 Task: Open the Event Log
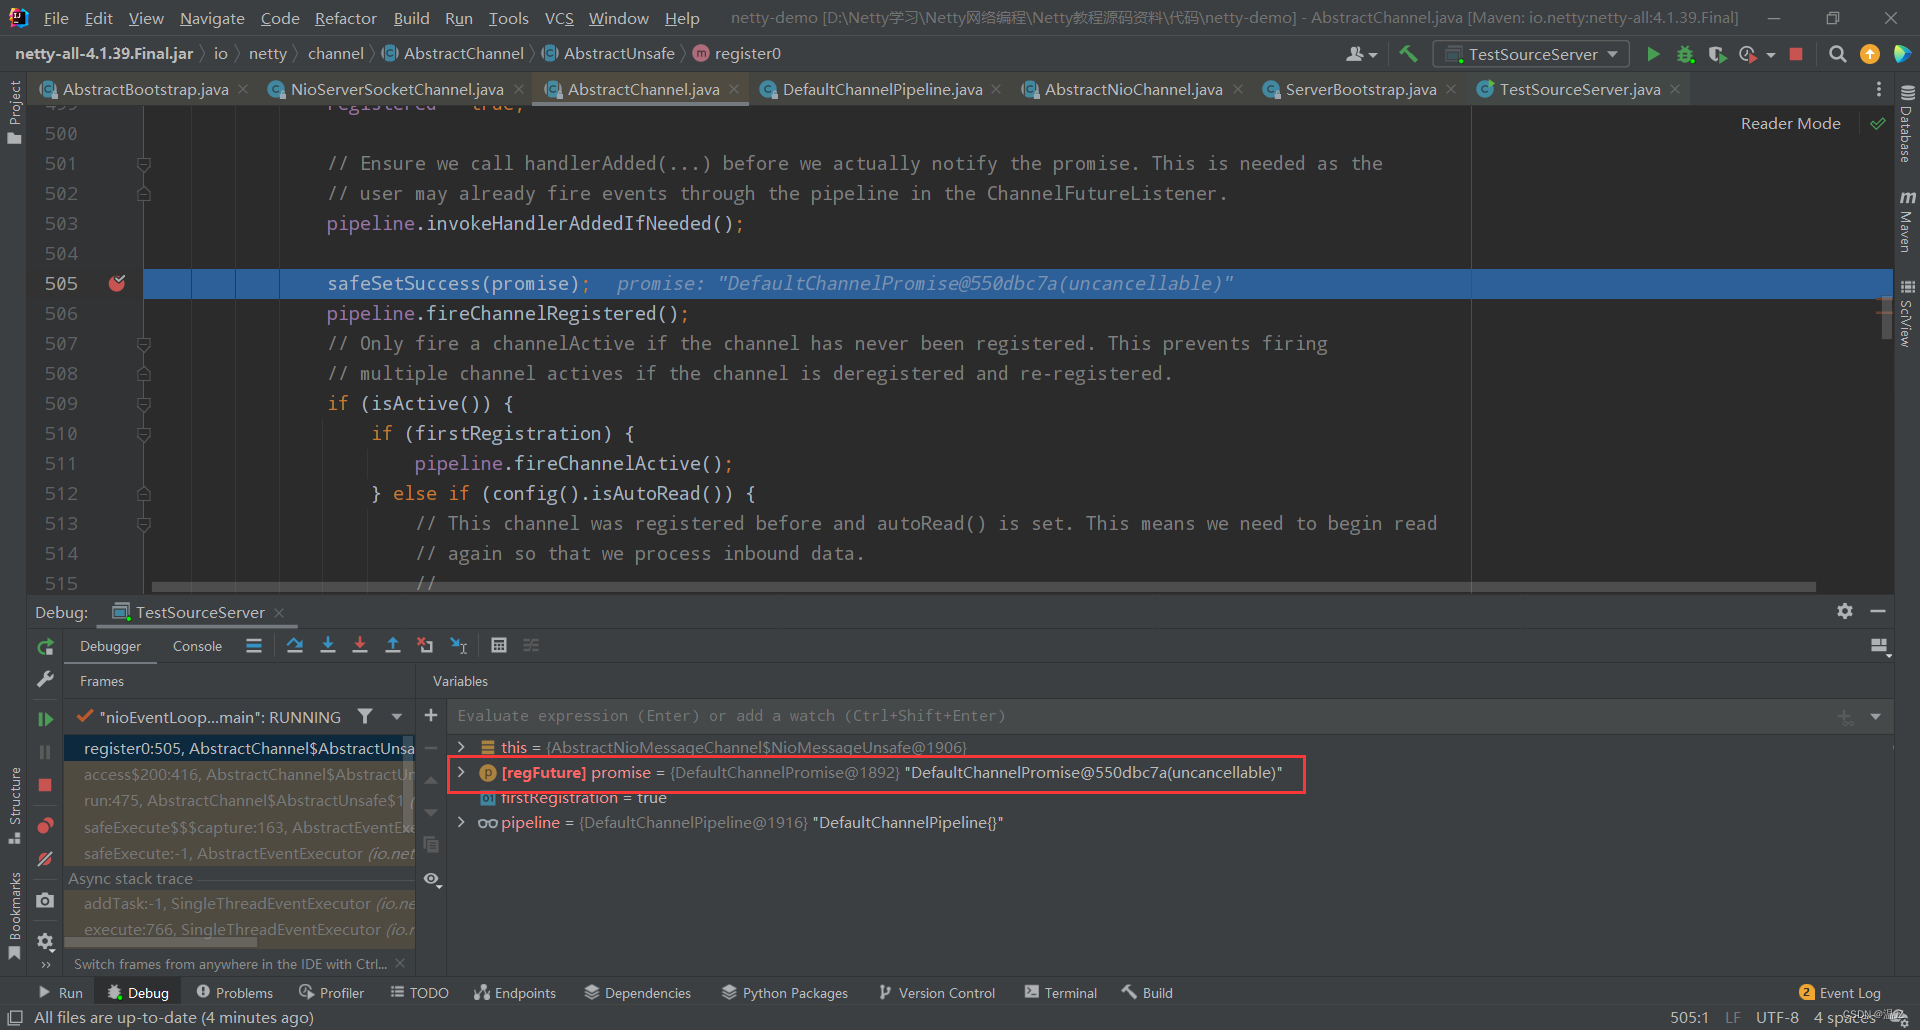[x=1840, y=992]
